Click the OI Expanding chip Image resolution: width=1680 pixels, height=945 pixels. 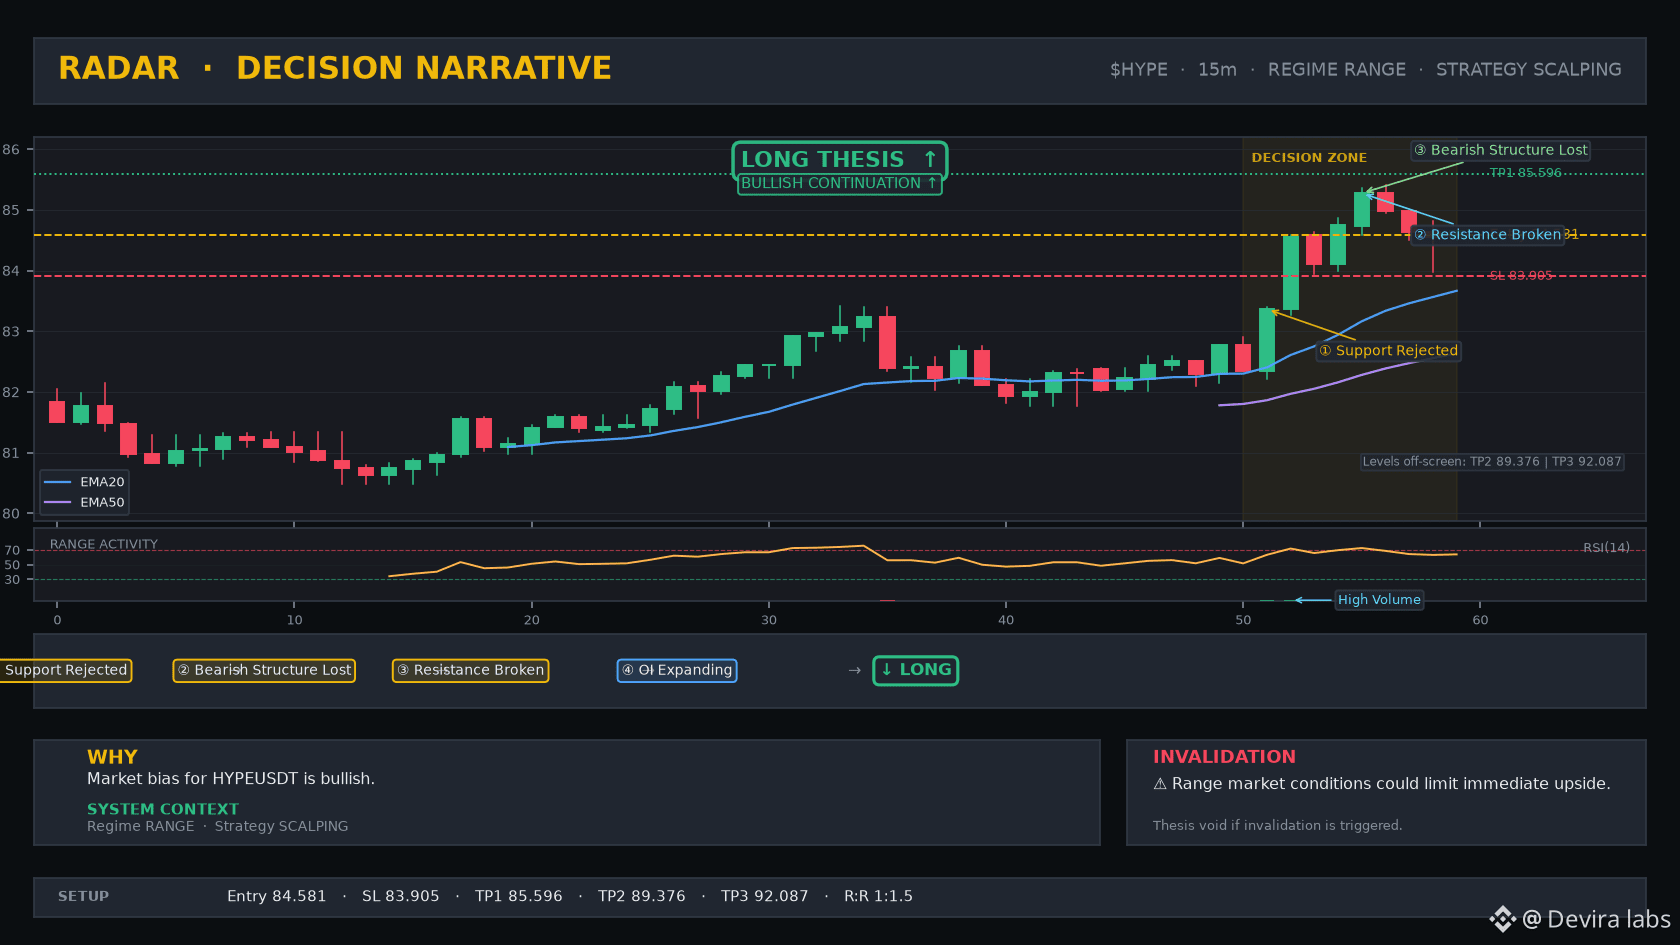pos(677,670)
